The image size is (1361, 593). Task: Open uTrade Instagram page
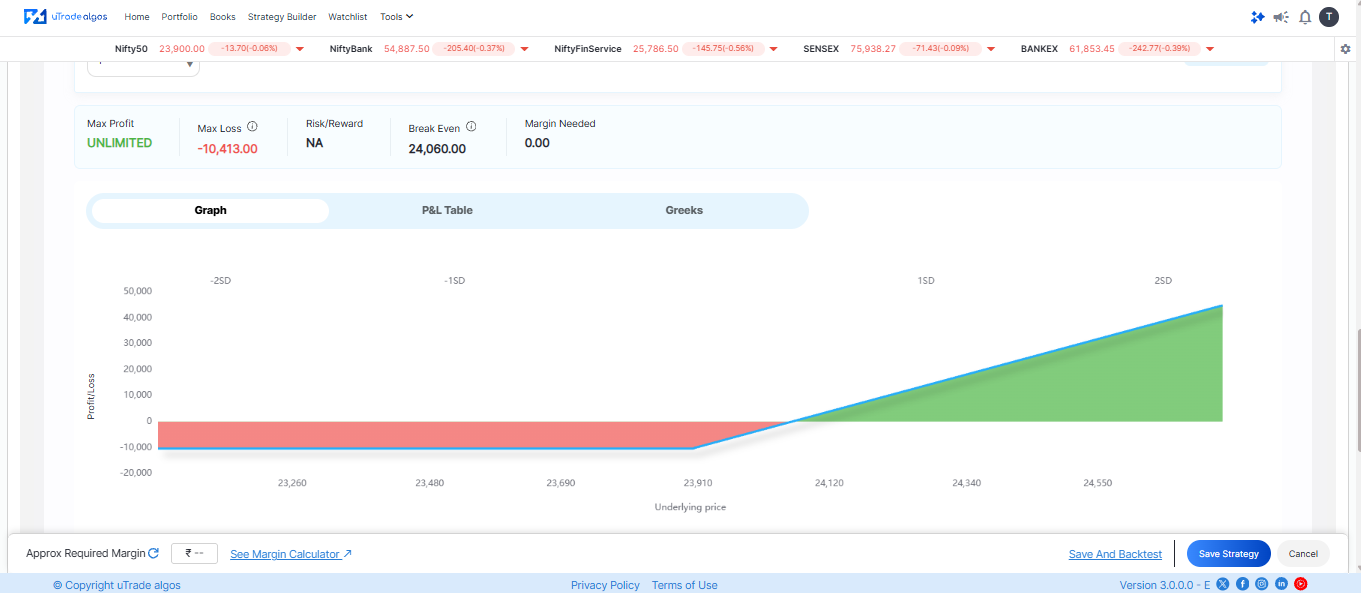coord(1262,584)
